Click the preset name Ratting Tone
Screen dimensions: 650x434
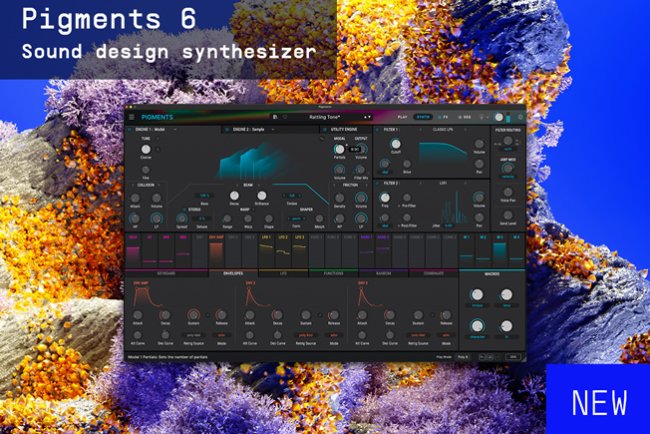(324, 117)
